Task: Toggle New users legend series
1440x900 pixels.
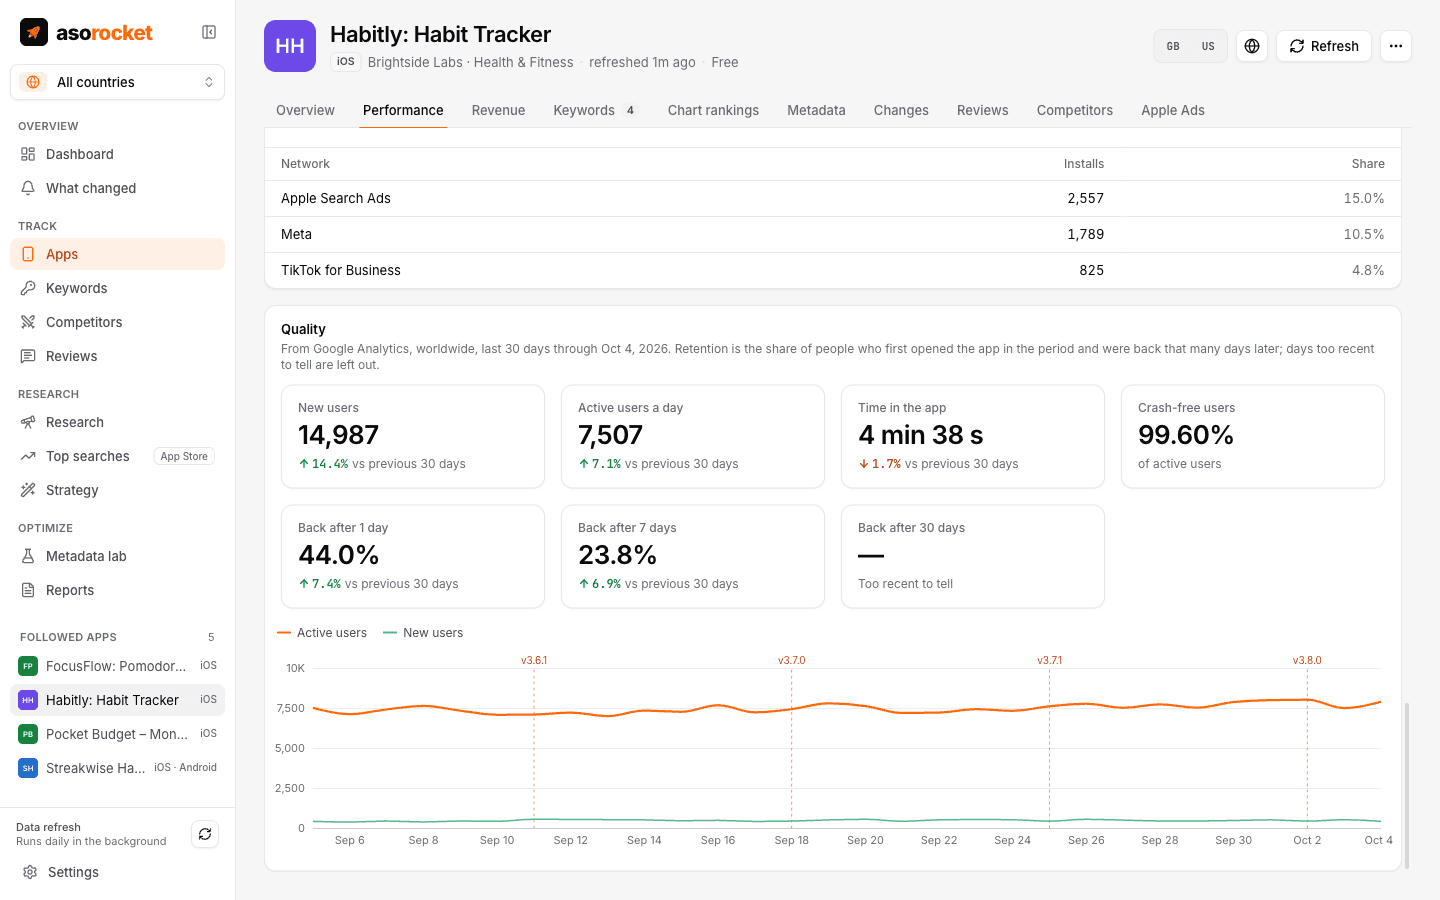Action: [x=423, y=633]
